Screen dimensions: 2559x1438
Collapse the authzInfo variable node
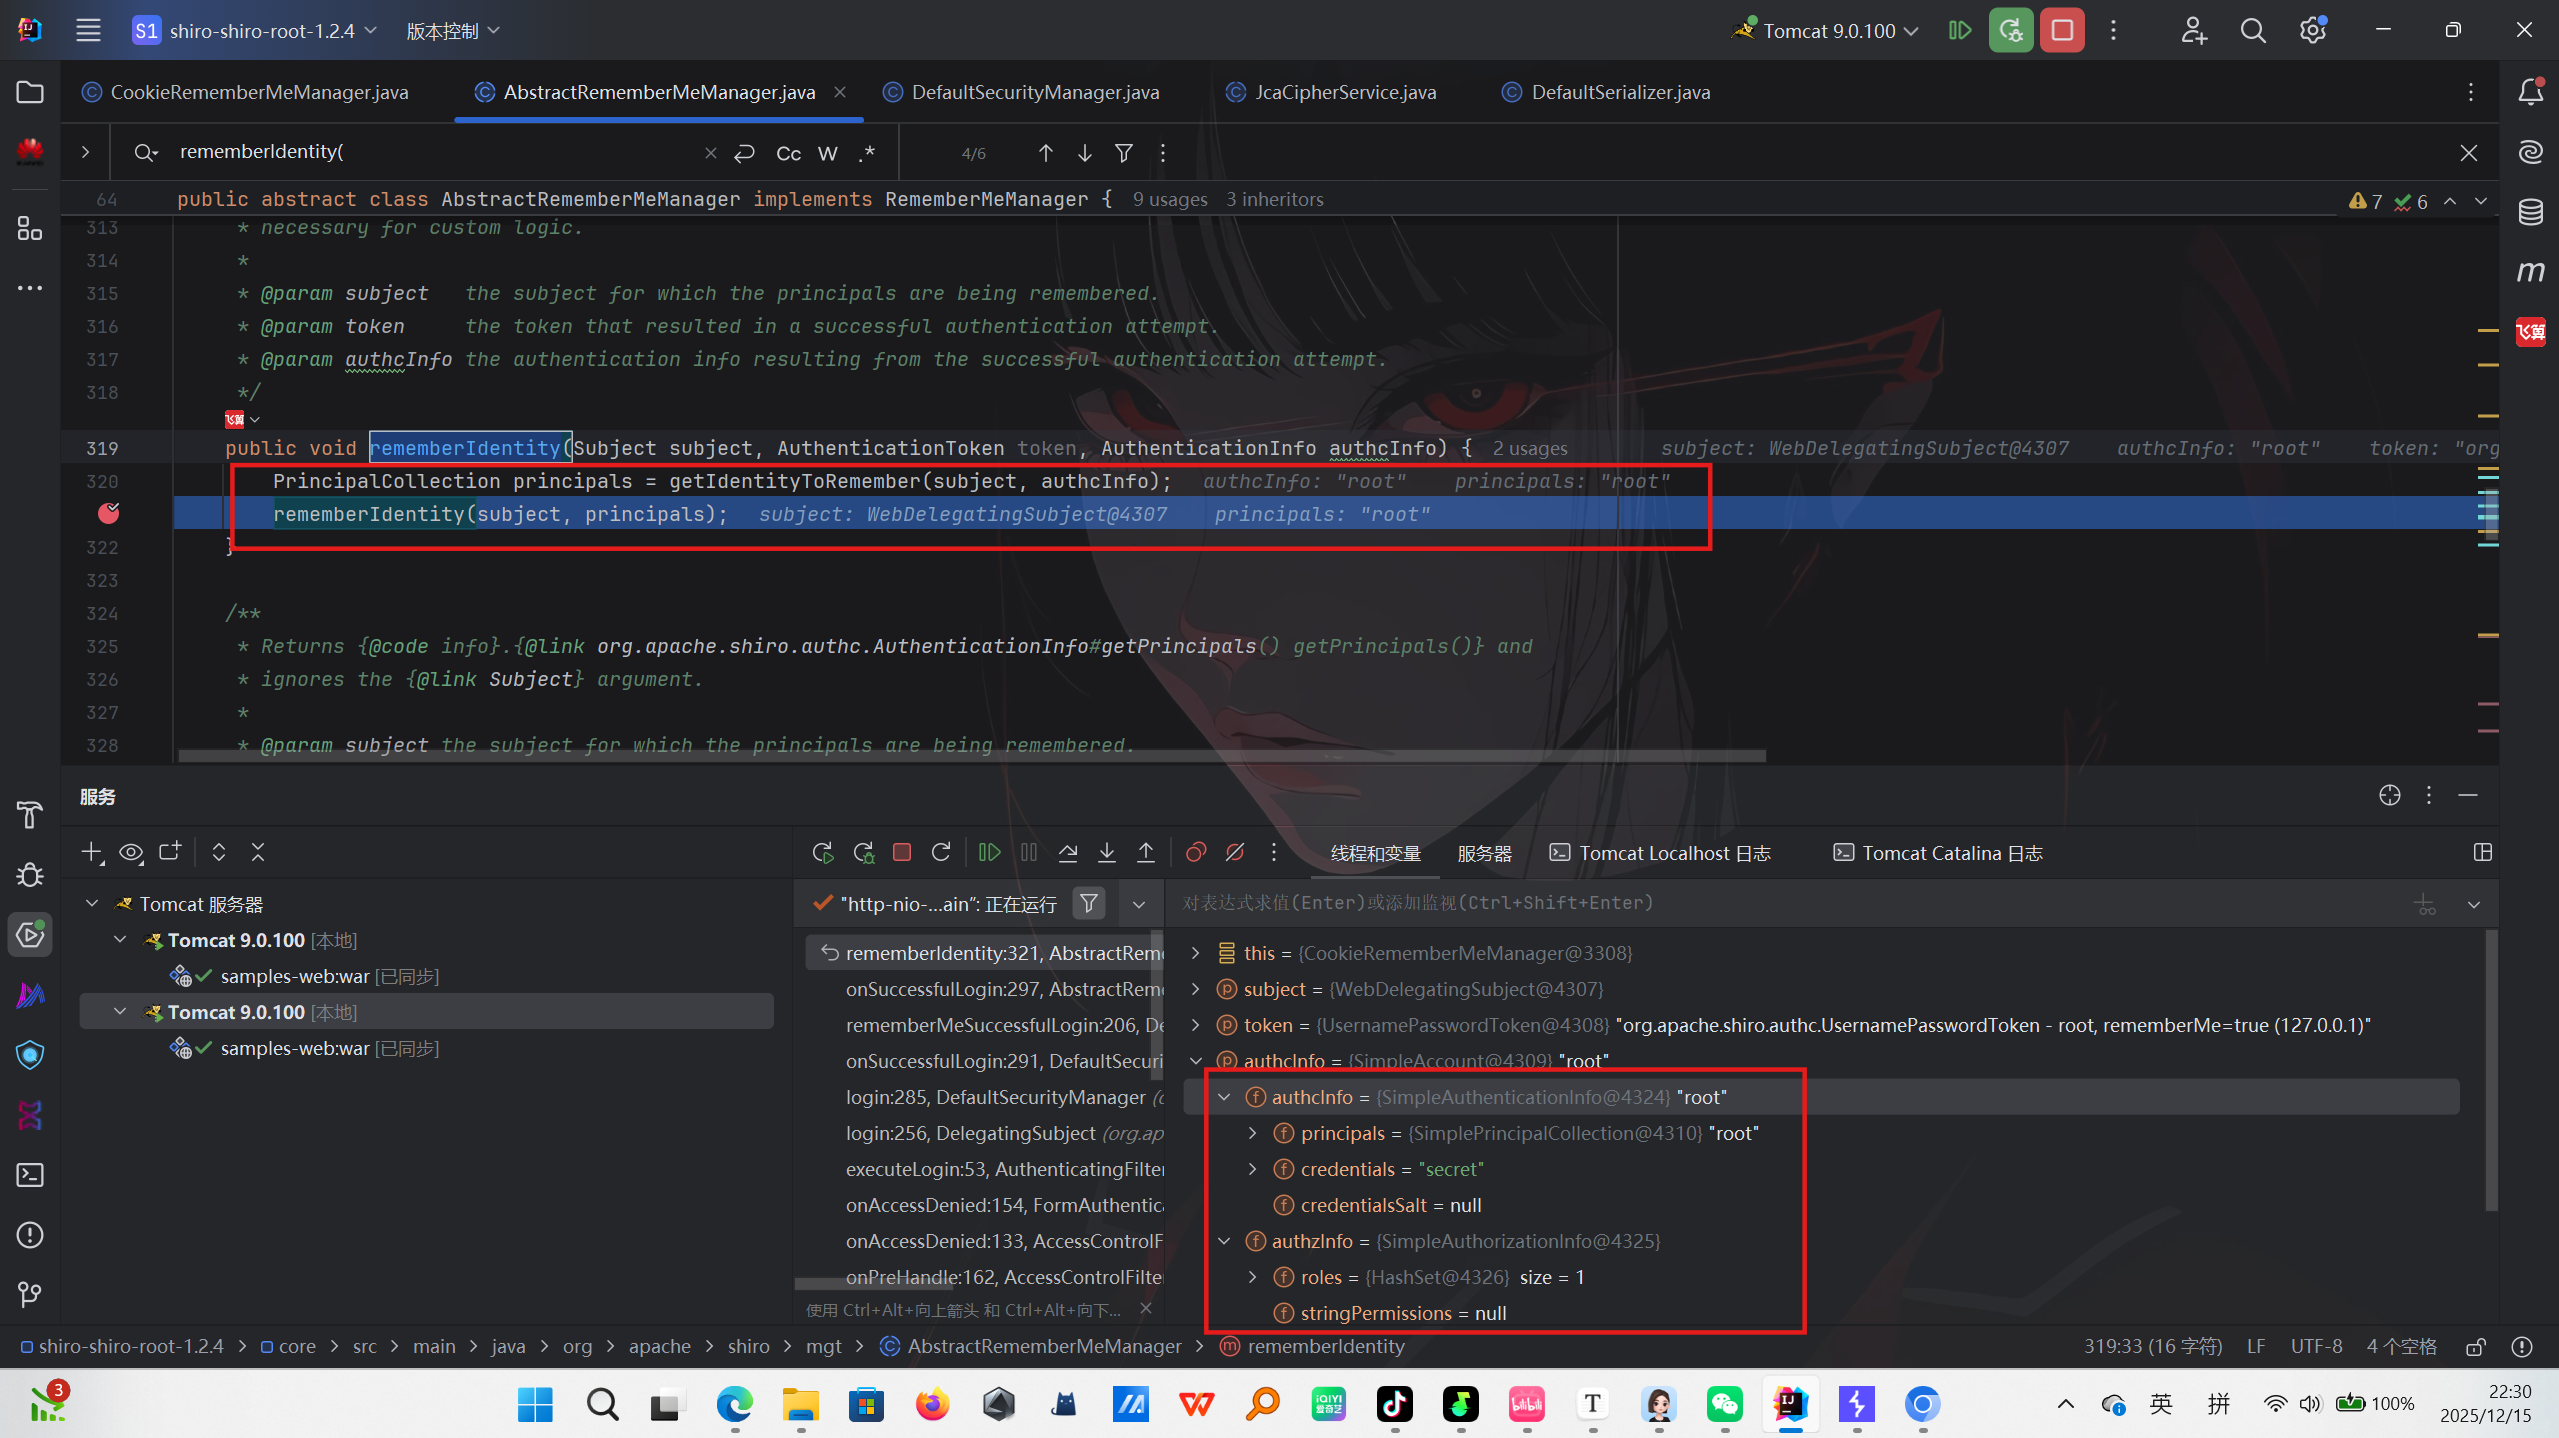pos(1224,1241)
